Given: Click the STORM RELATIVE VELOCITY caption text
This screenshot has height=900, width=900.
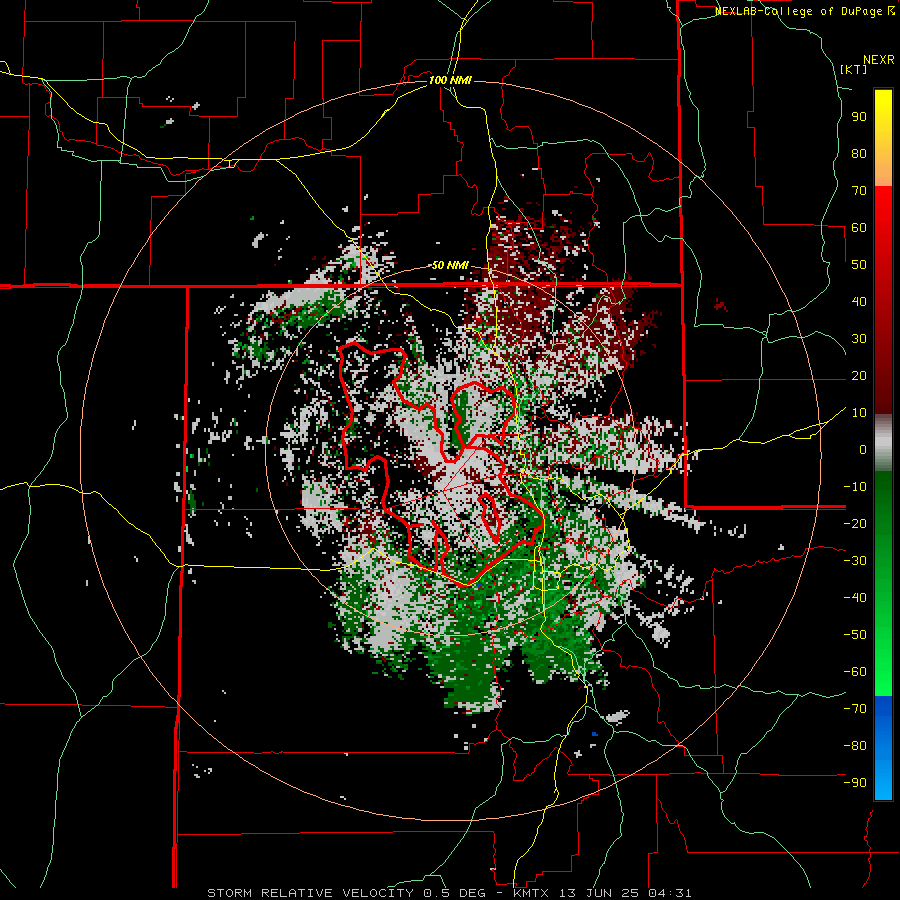Looking at the screenshot, I should click(x=310, y=893).
